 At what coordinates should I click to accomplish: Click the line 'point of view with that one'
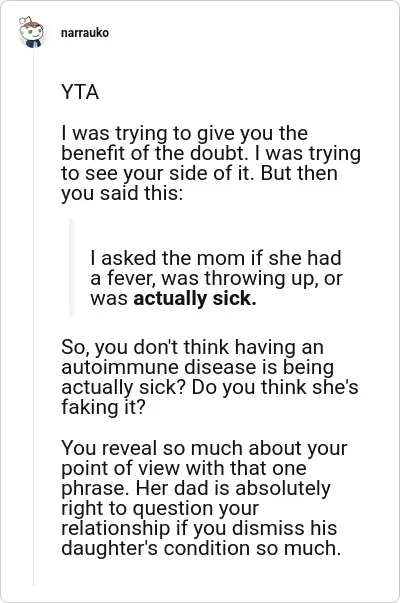pyautogui.click(x=184, y=468)
